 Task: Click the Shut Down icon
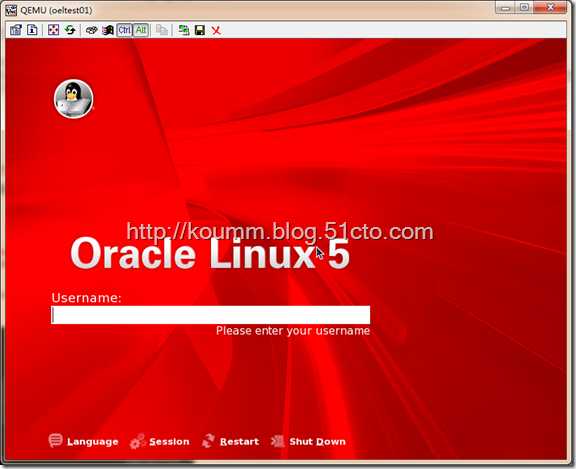[277, 441]
